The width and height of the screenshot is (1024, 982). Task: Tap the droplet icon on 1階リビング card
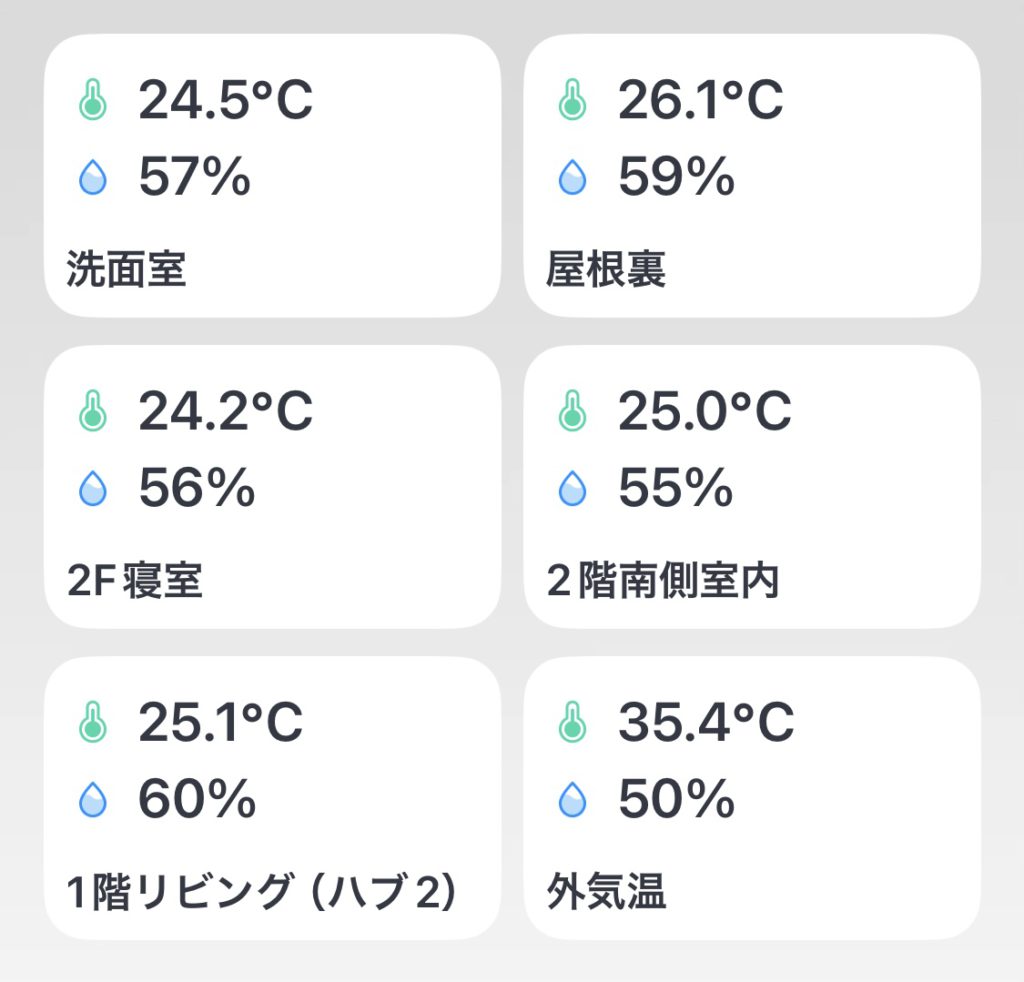click(x=93, y=799)
